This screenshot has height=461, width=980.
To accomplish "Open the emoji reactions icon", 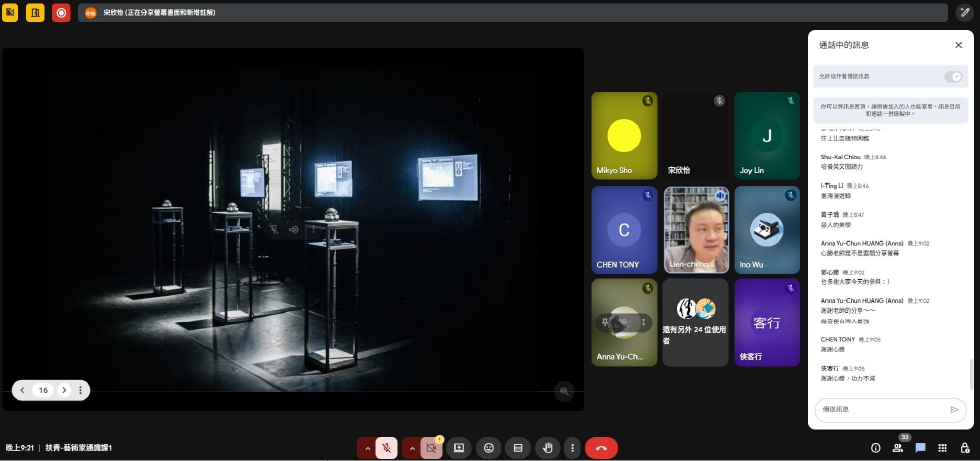I will click(x=488, y=448).
